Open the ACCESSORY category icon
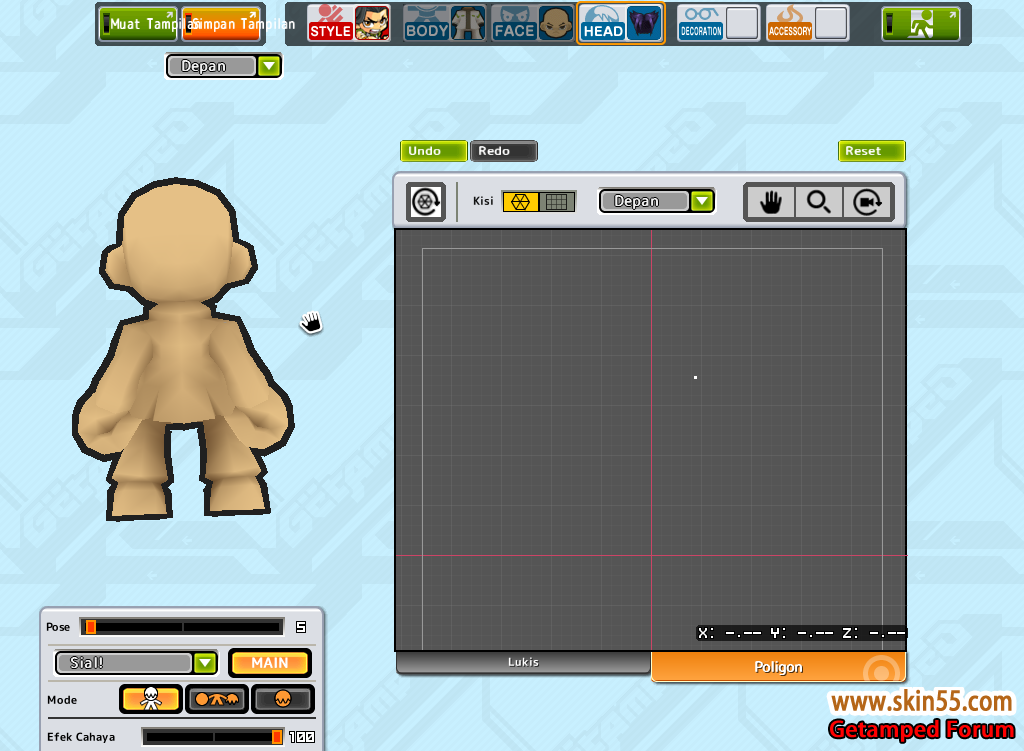The width and height of the screenshot is (1024, 751). [790, 24]
